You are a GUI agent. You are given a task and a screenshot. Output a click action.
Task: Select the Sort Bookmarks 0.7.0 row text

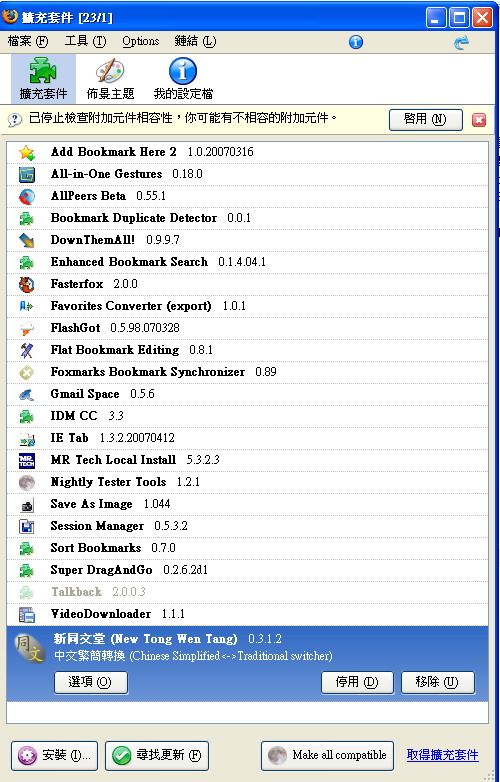tap(113, 548)
